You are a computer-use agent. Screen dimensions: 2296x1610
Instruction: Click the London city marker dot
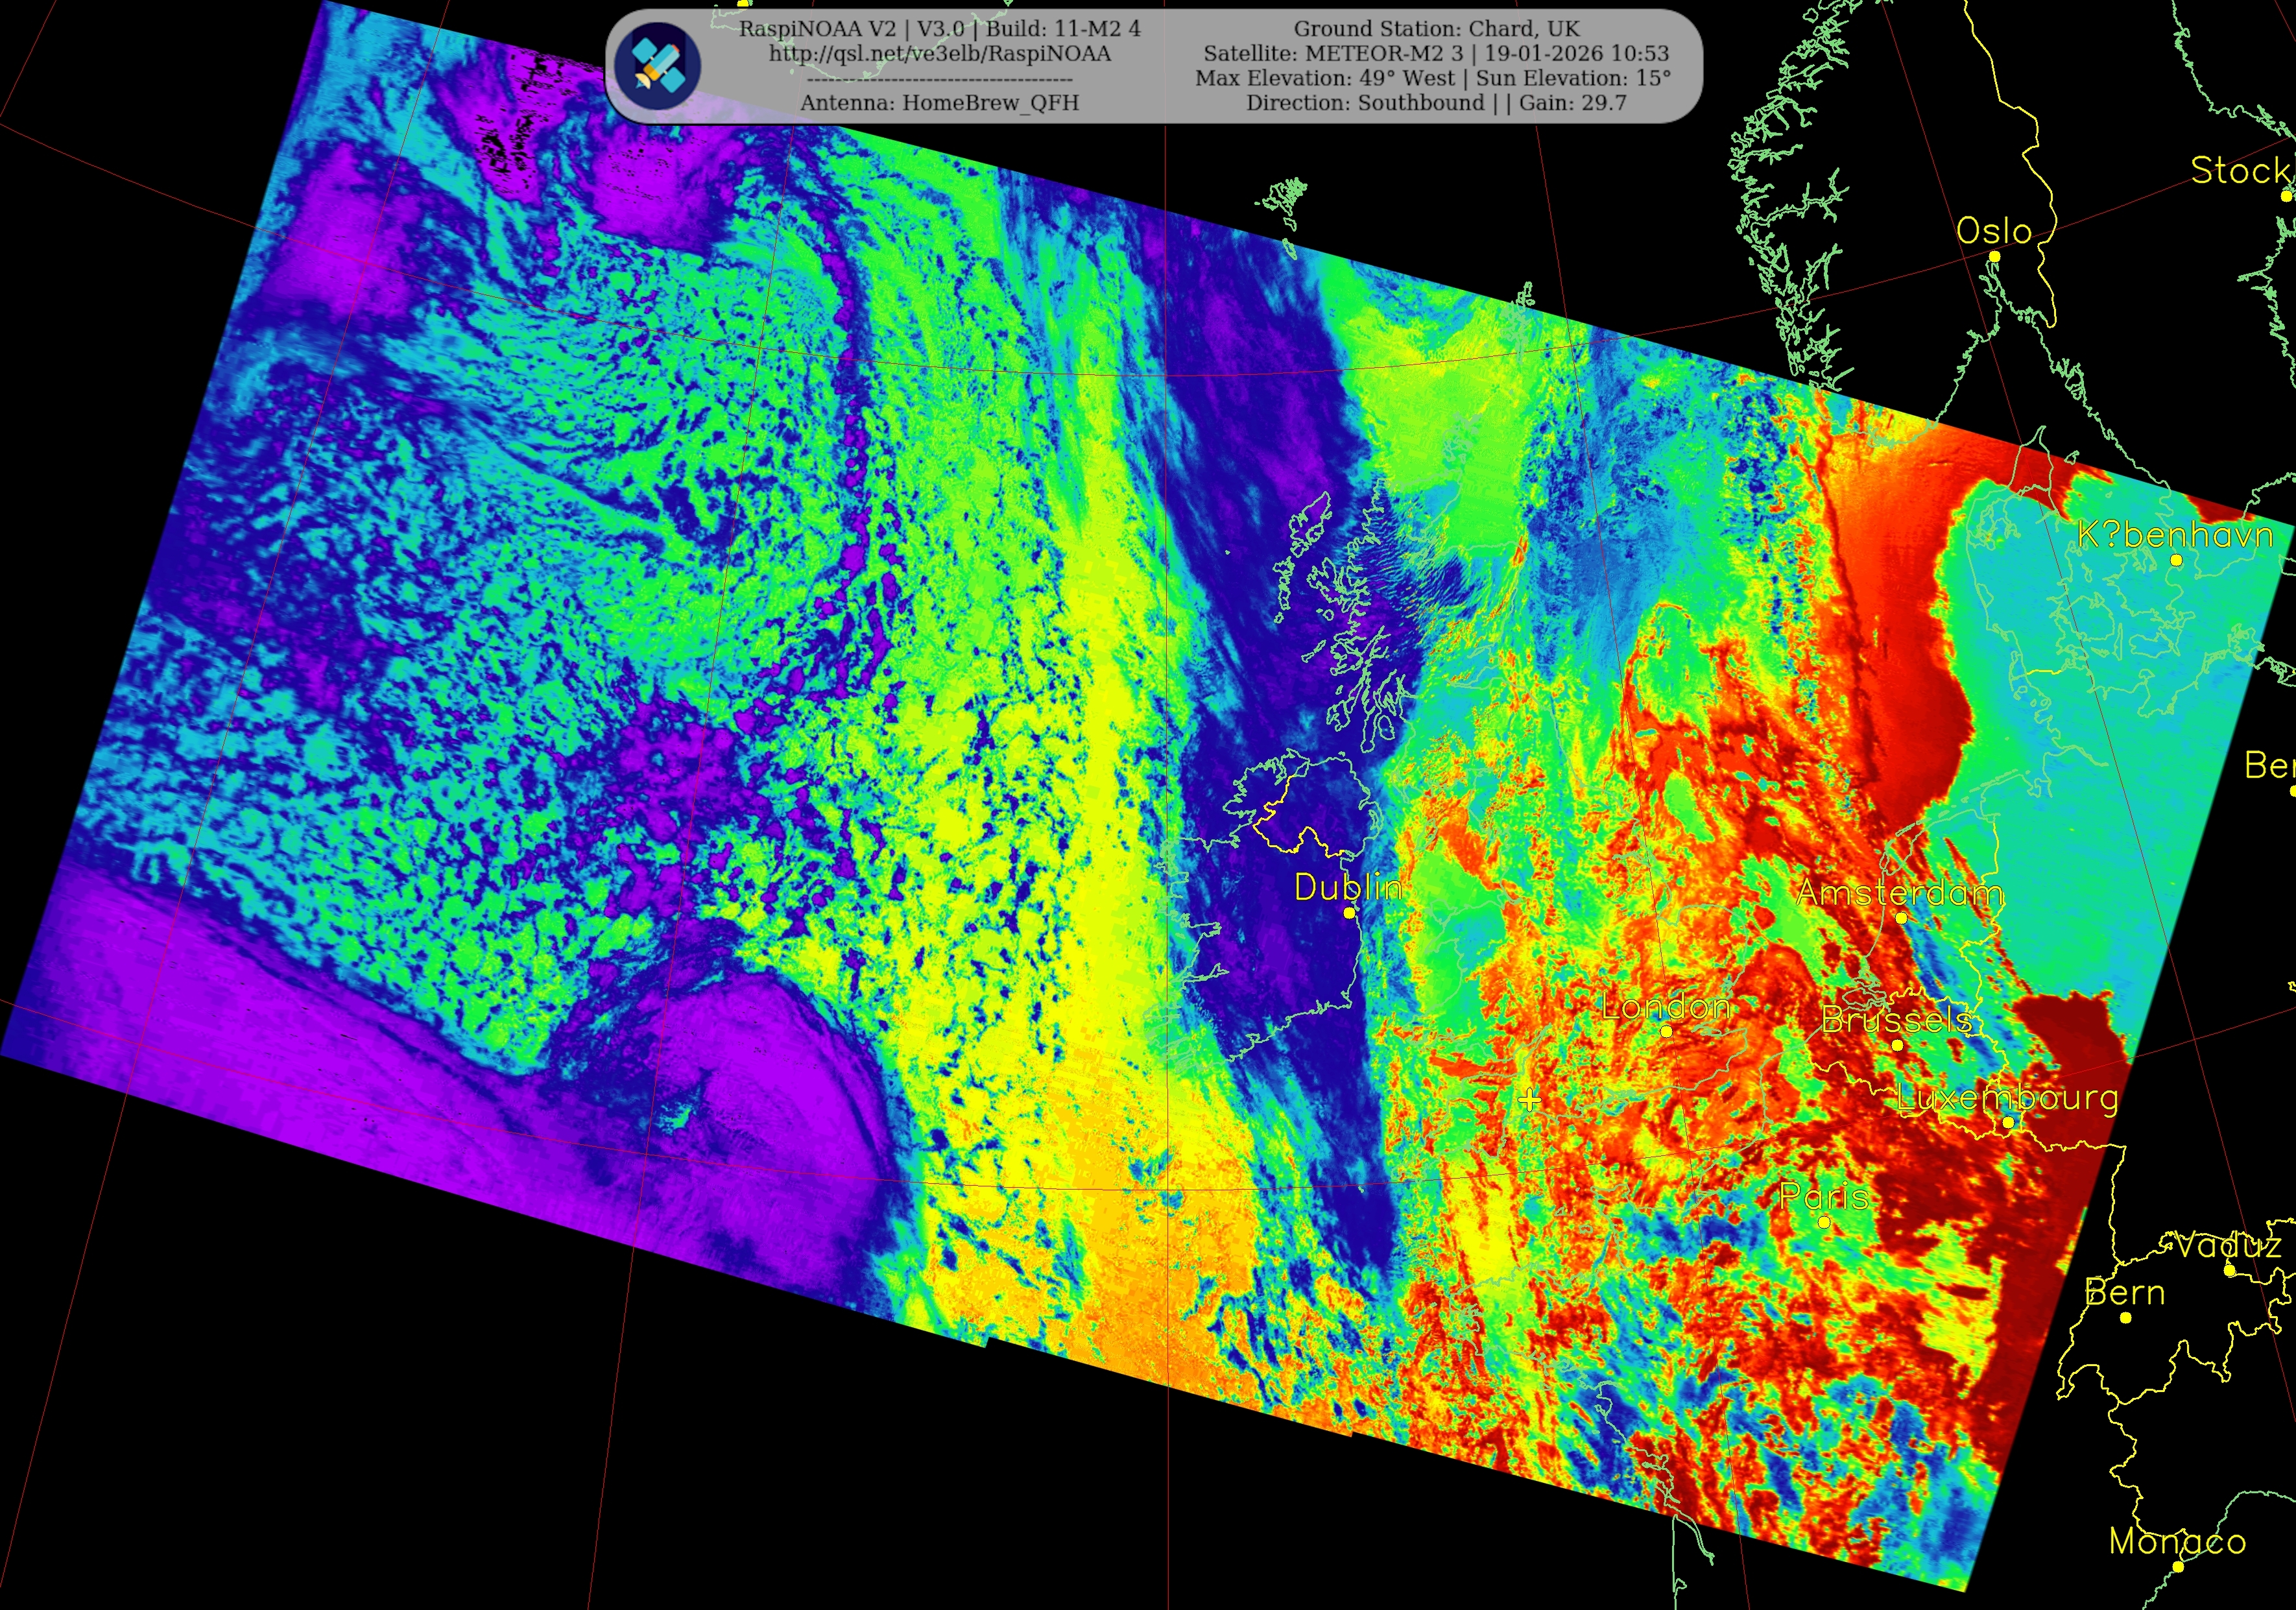point(1666,1031)
